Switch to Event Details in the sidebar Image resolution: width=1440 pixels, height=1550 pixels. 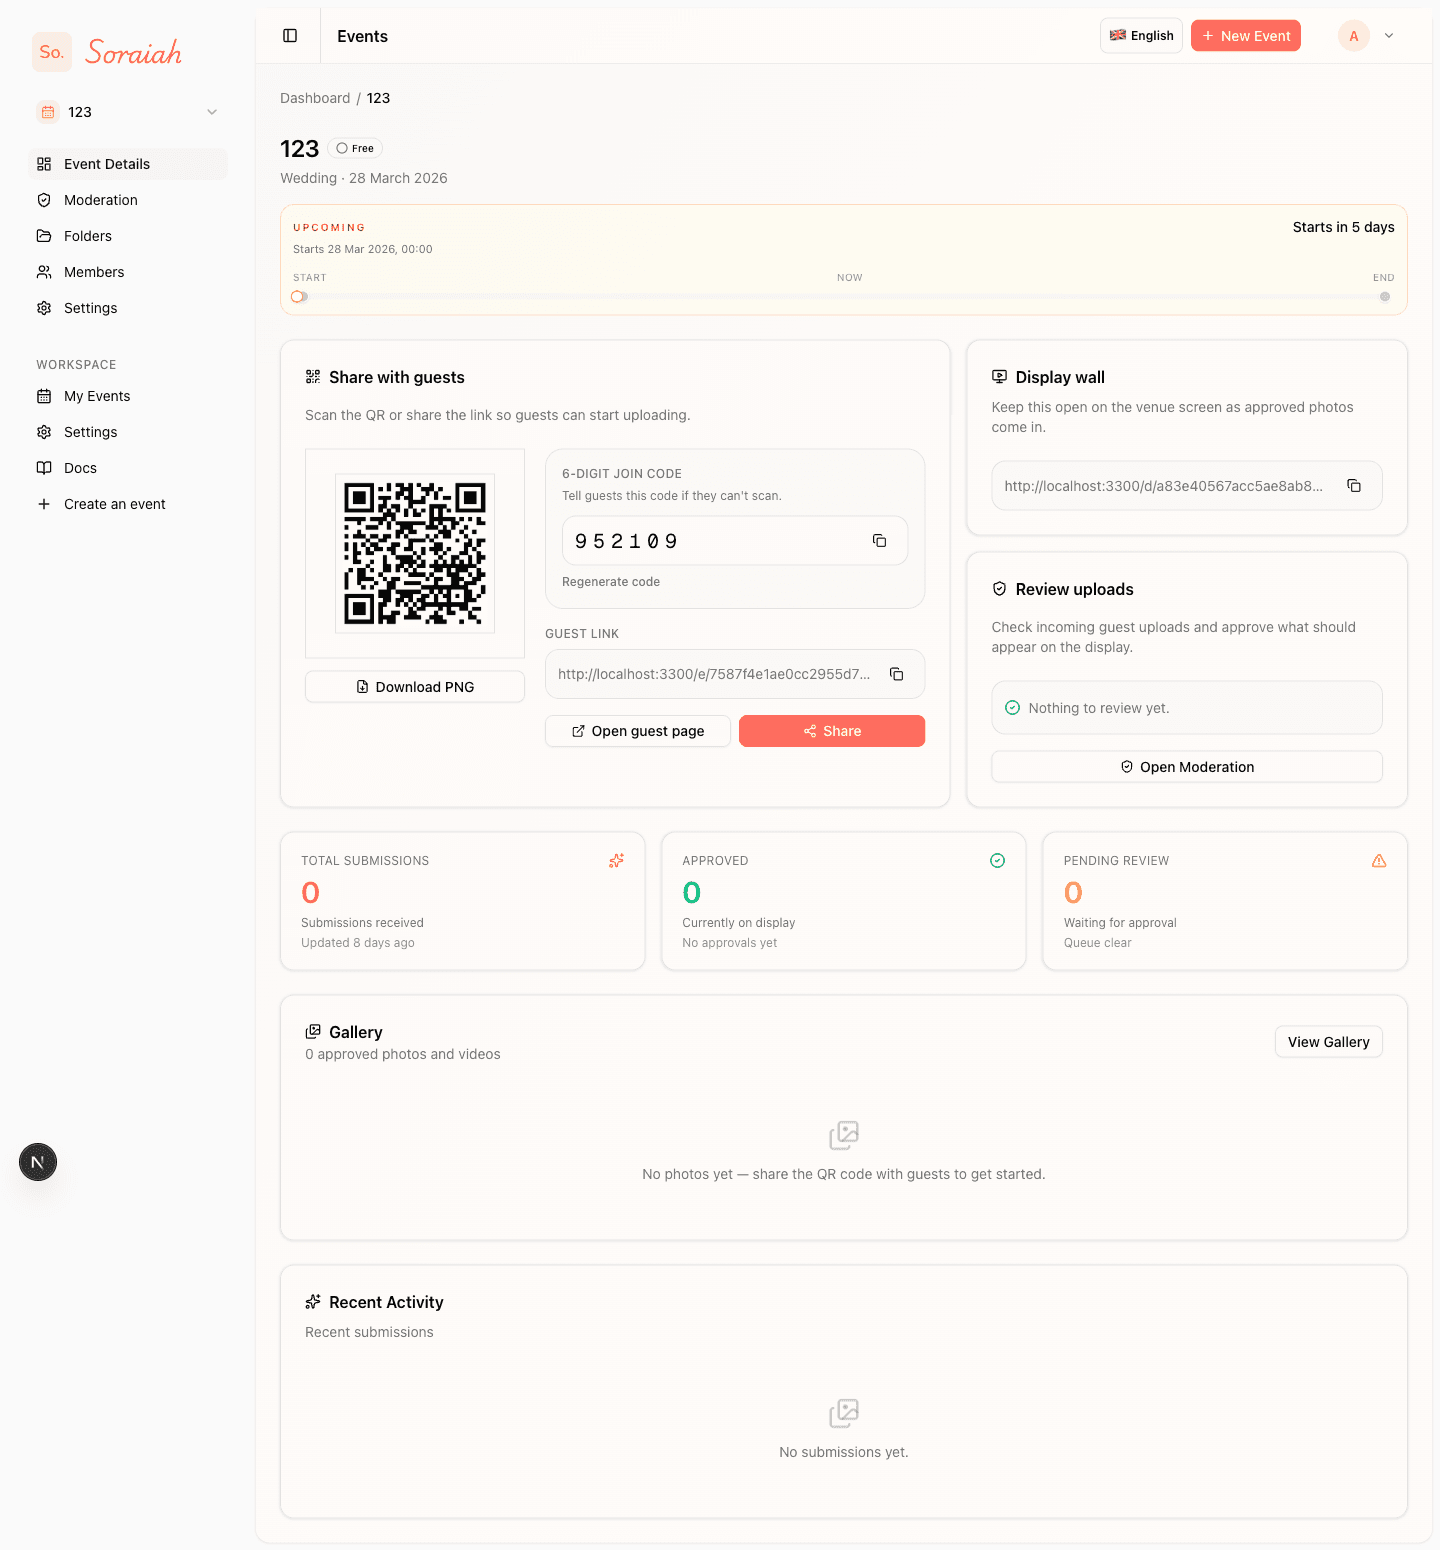point(105,163)
